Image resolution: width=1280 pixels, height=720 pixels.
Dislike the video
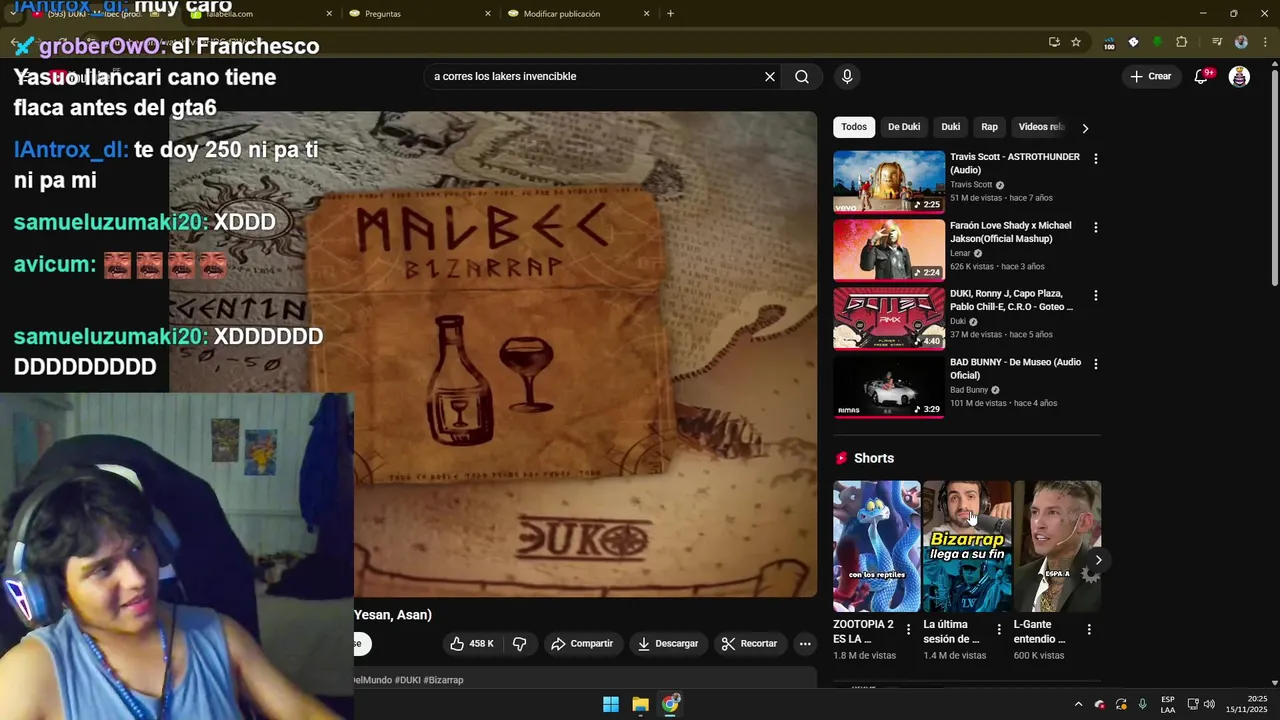coord(520,644)
